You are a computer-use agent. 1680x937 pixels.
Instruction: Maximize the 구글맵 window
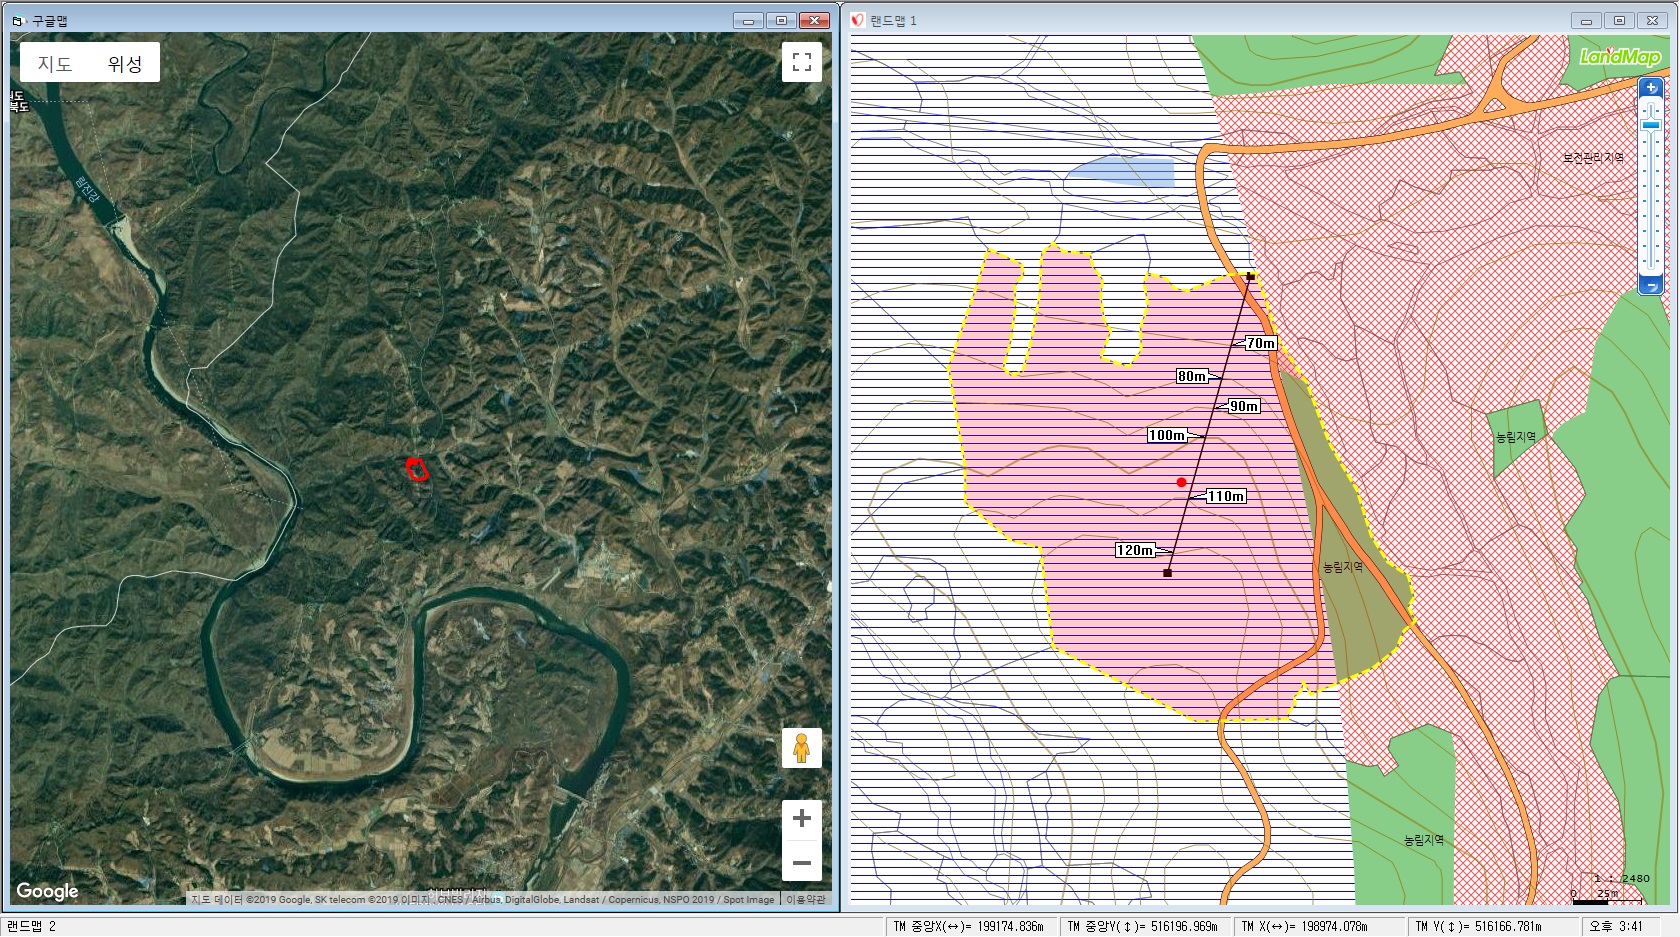[781, 20]
